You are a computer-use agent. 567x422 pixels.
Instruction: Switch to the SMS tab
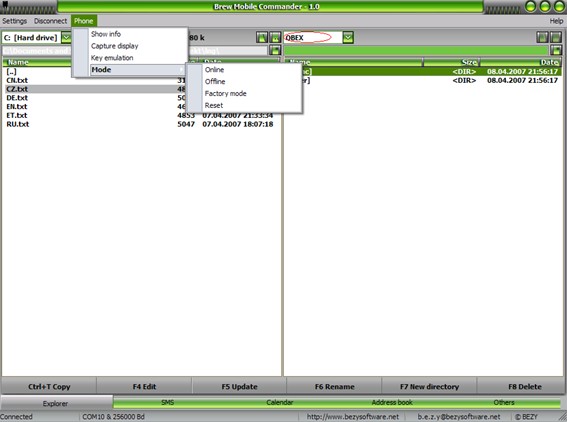click(x=167, y=402)
